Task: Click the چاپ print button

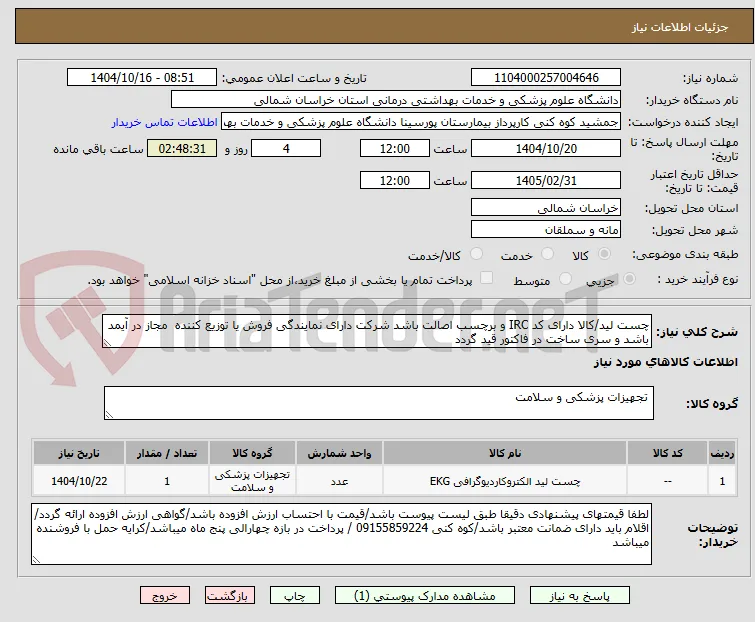Action: [x=295, y=596]
